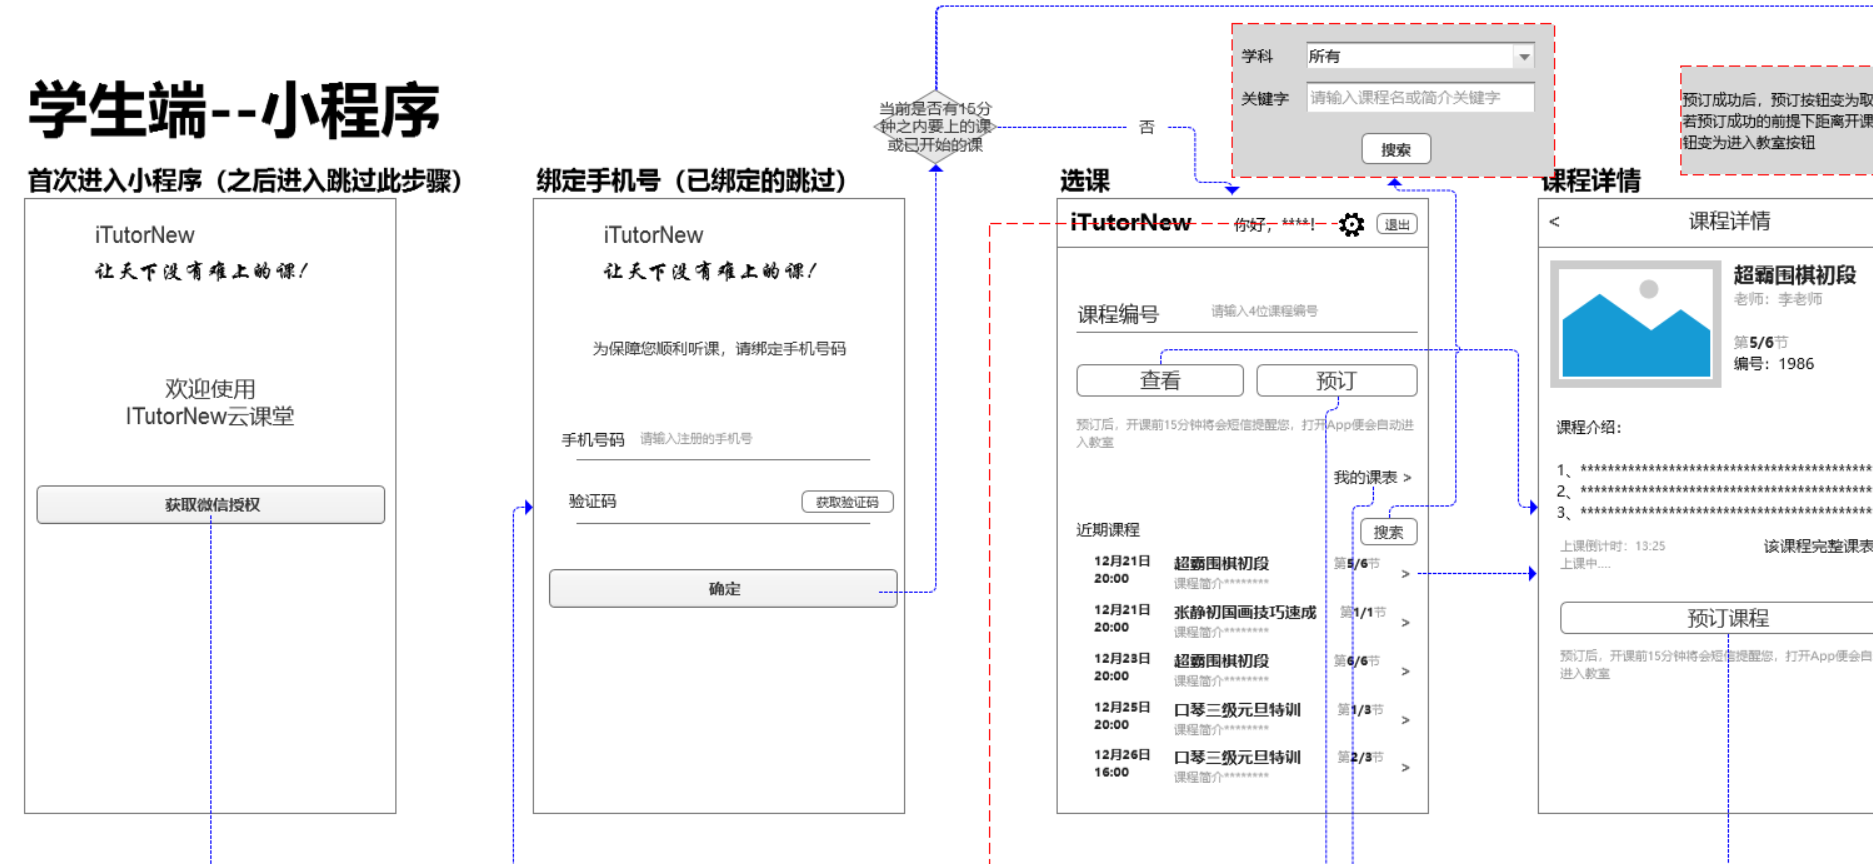Click the 编号: 1986 text
The width and height of the screenshot is (1873, 864).
tap(1773, 364)
